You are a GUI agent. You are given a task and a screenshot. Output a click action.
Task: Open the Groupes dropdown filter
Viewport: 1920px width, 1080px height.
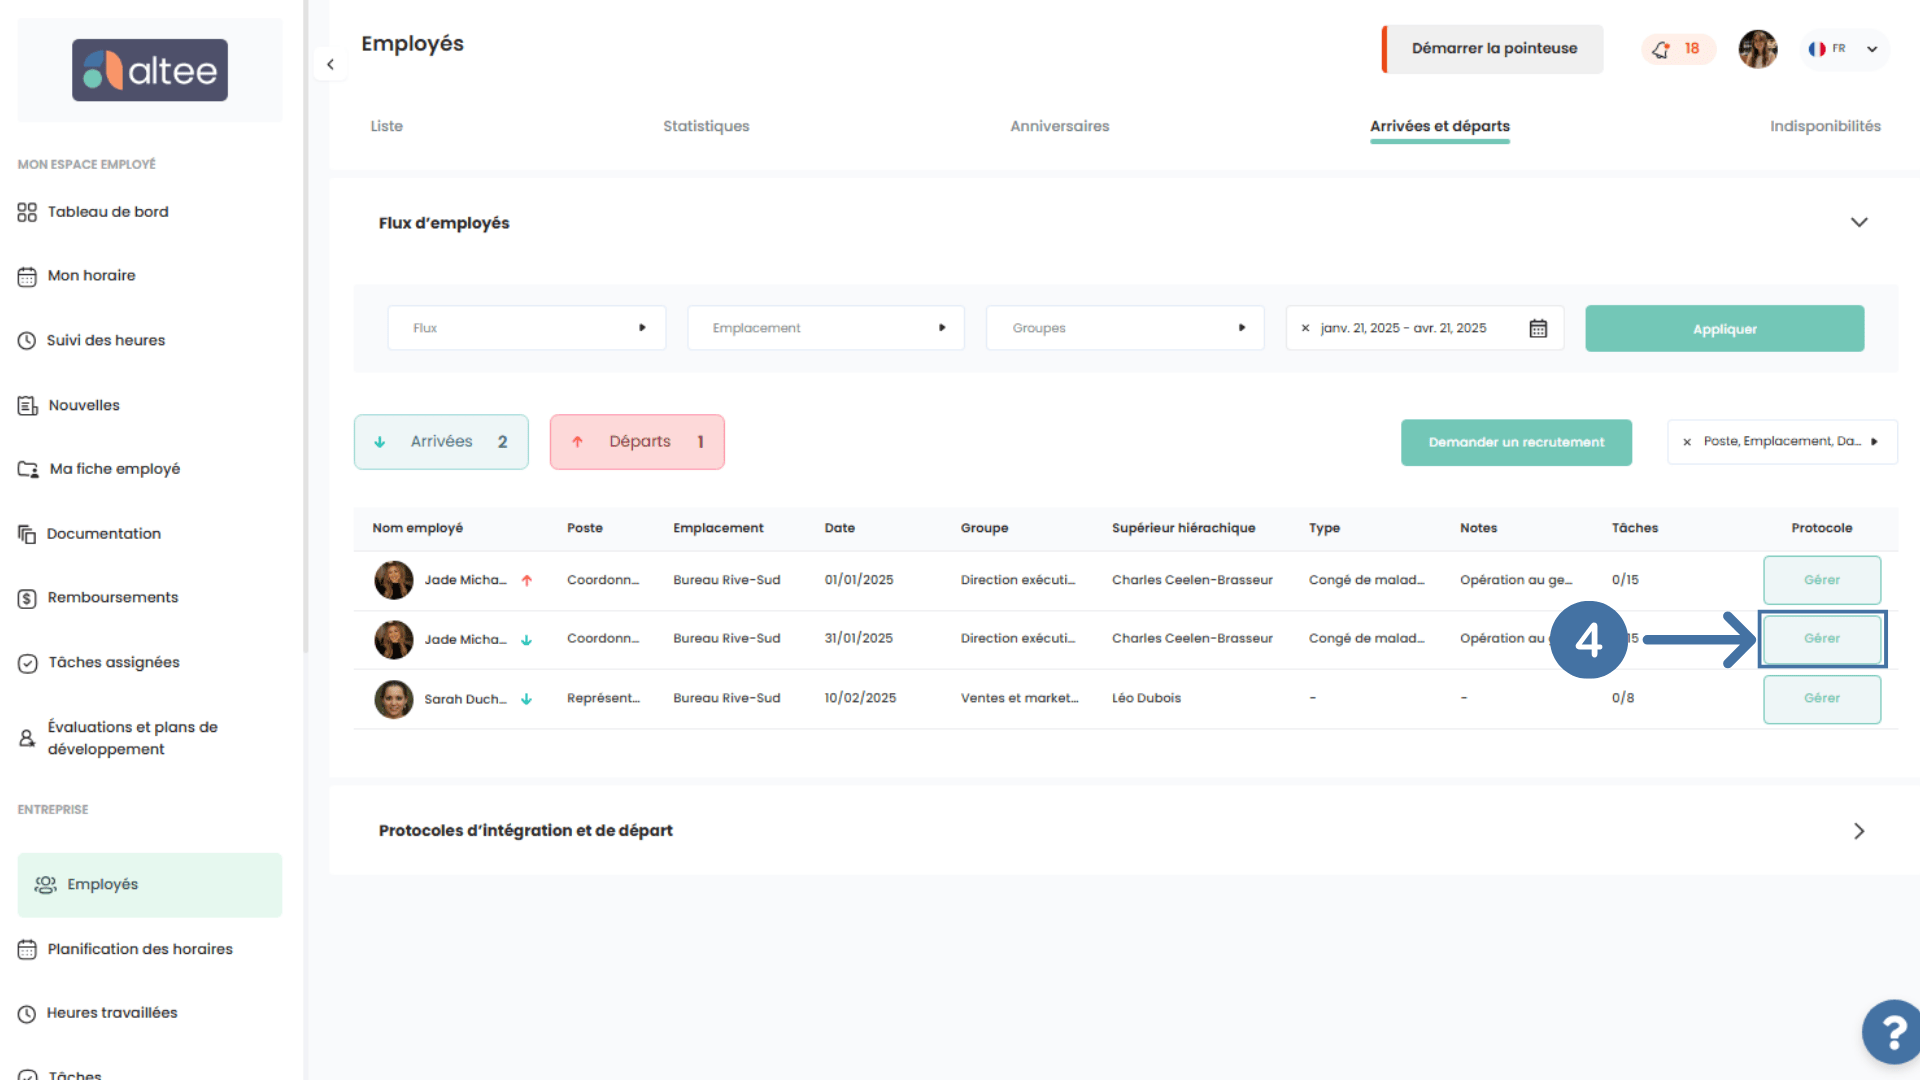coord(1125,328)
